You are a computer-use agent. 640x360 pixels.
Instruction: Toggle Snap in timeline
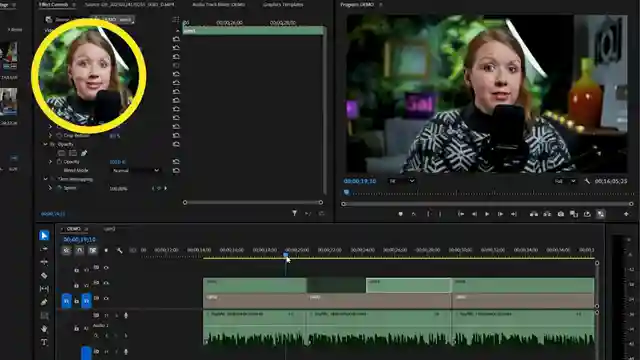[x=80, y=250]
